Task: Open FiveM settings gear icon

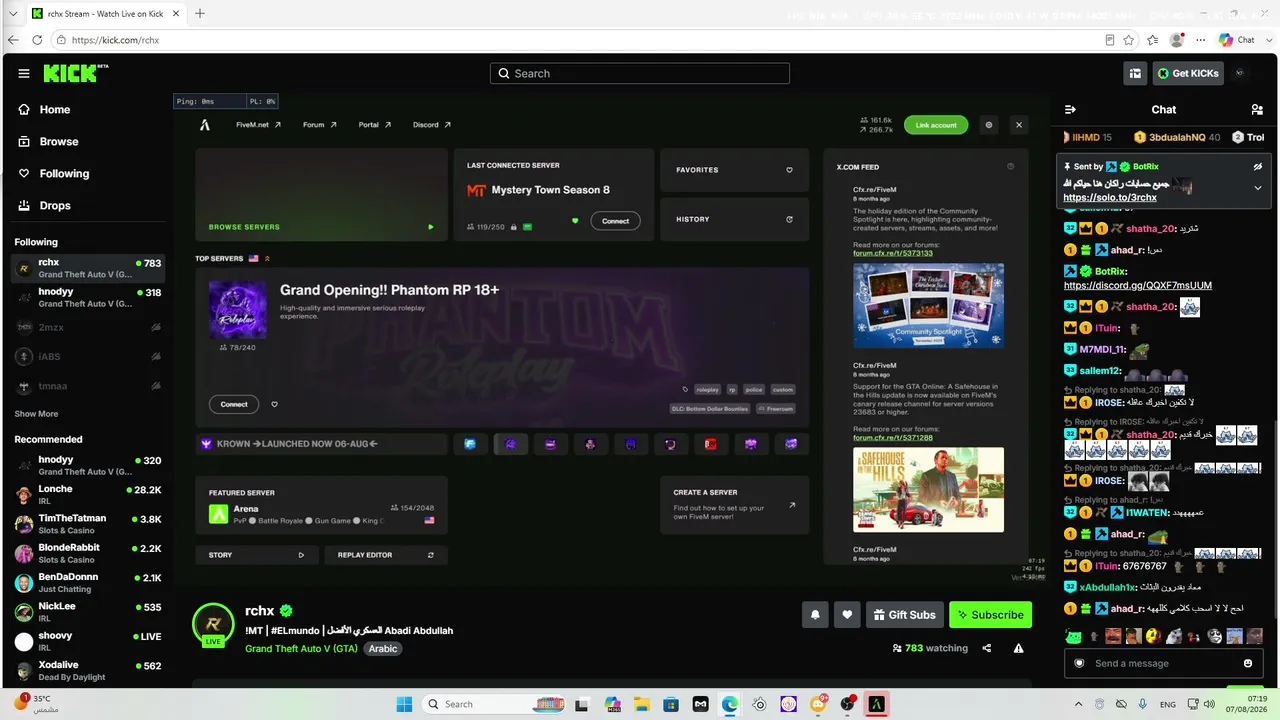Action: pos(989,125)
